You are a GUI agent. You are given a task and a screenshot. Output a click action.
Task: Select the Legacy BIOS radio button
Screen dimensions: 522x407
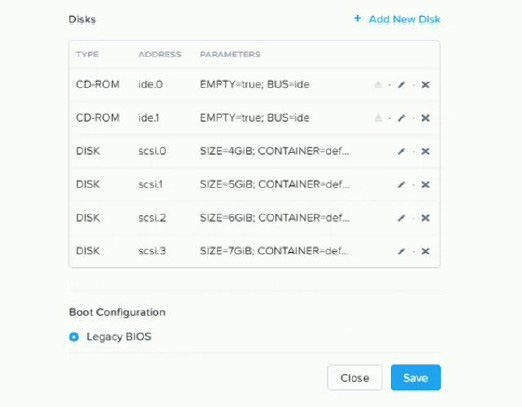[74, 337]
